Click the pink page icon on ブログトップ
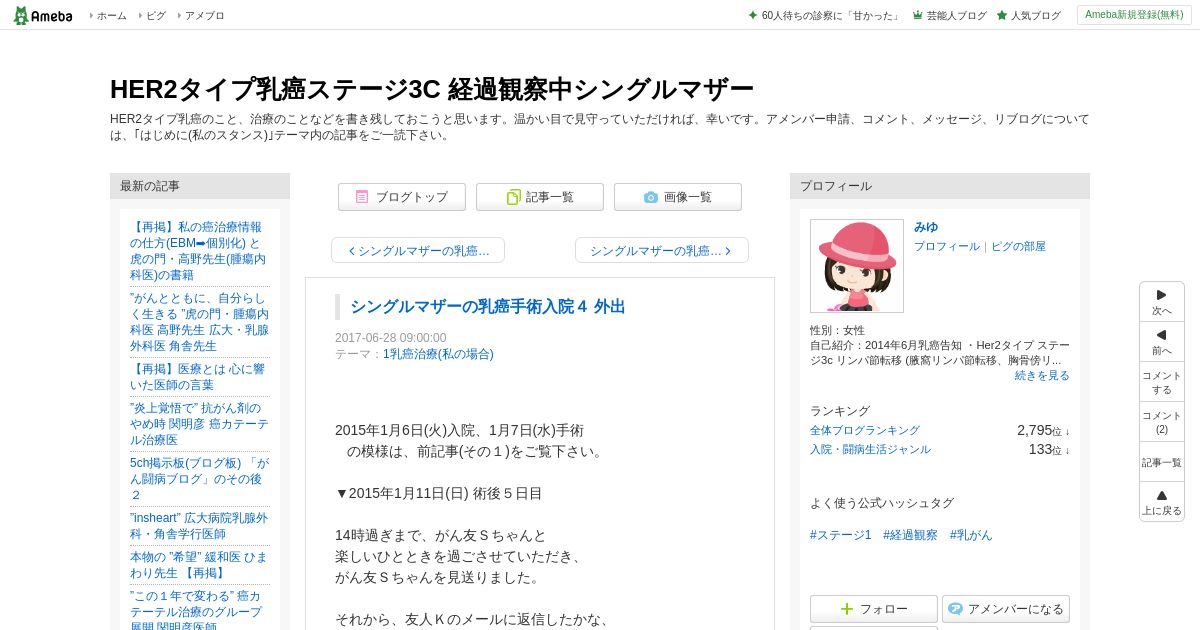The height and width of the screenshot is (630, 1200). pyautogui.click(x=362, y=197)
